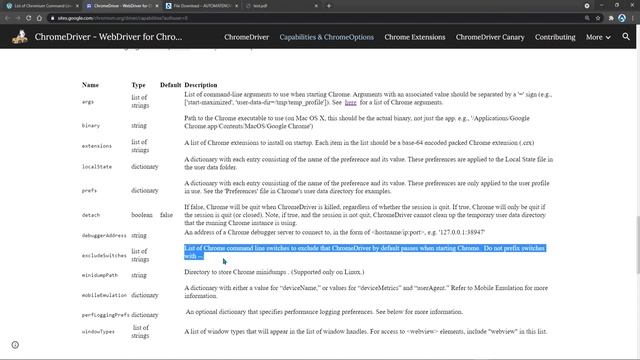Click the ChromeDriver site logo

click(x=20, y=37)
